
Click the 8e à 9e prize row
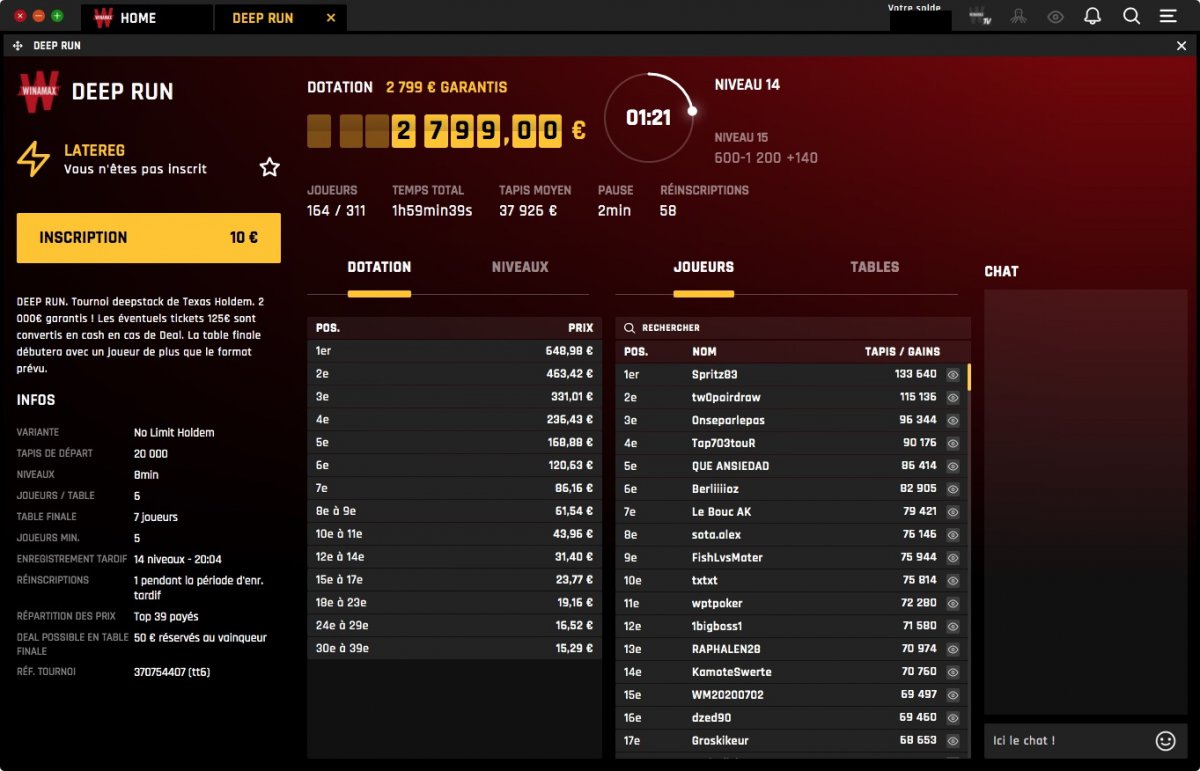tap(455, 511)
